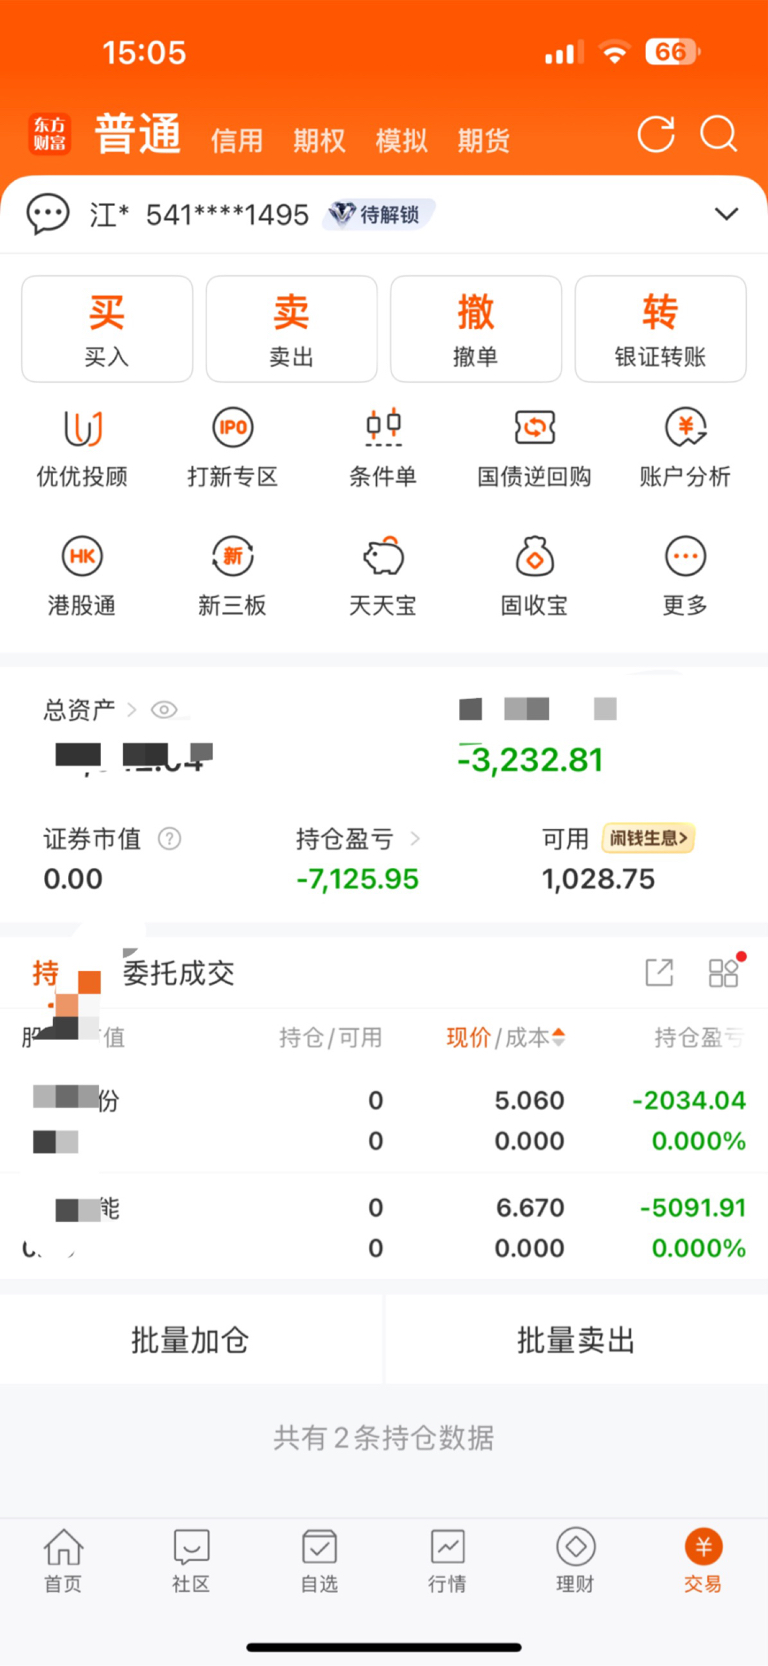The width and height of the screenshot is (768, 1666).
Task: Open the message bubble icon beside account
Action: pos(48,214)
